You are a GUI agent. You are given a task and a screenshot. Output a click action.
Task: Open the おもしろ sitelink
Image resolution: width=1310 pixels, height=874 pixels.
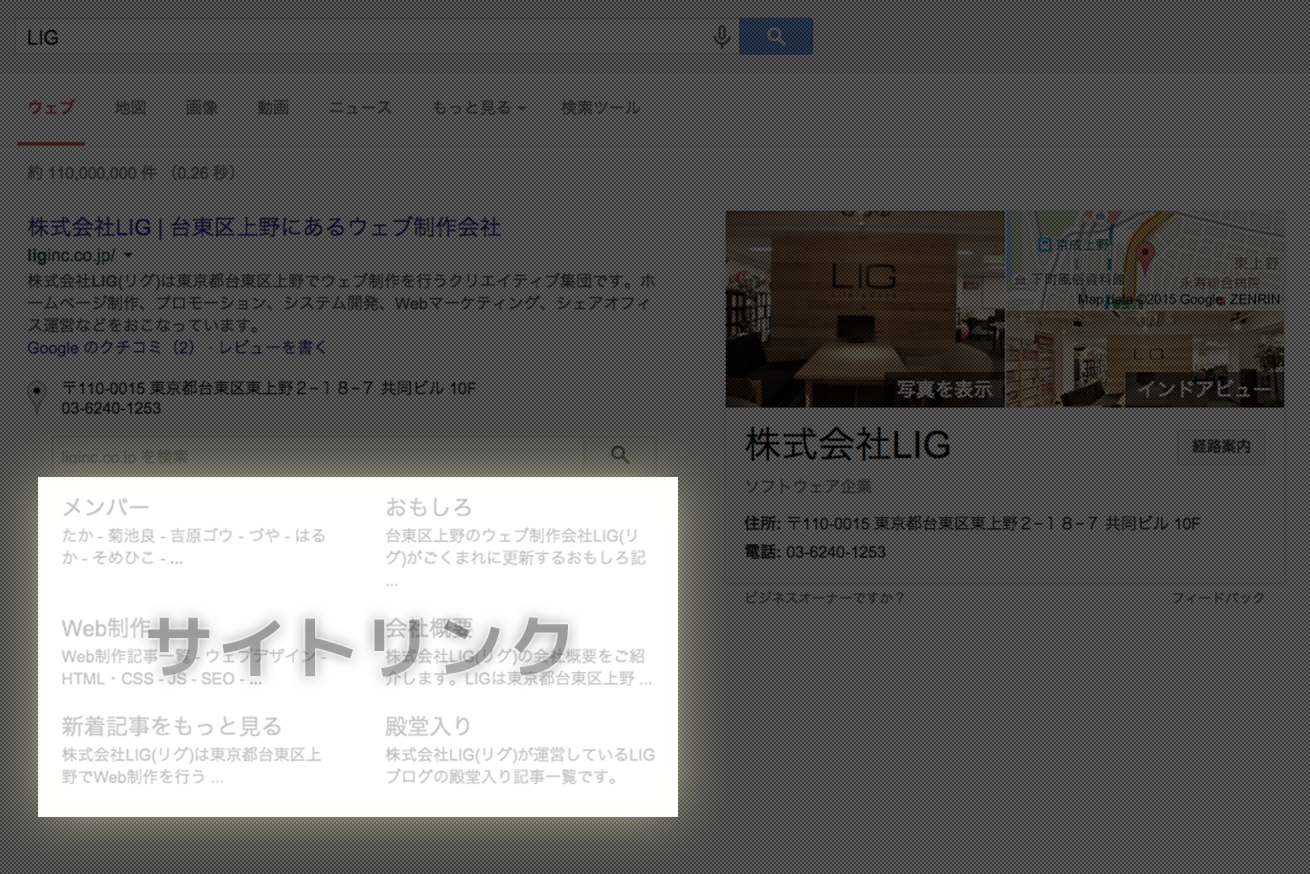[x=428, y=507]
